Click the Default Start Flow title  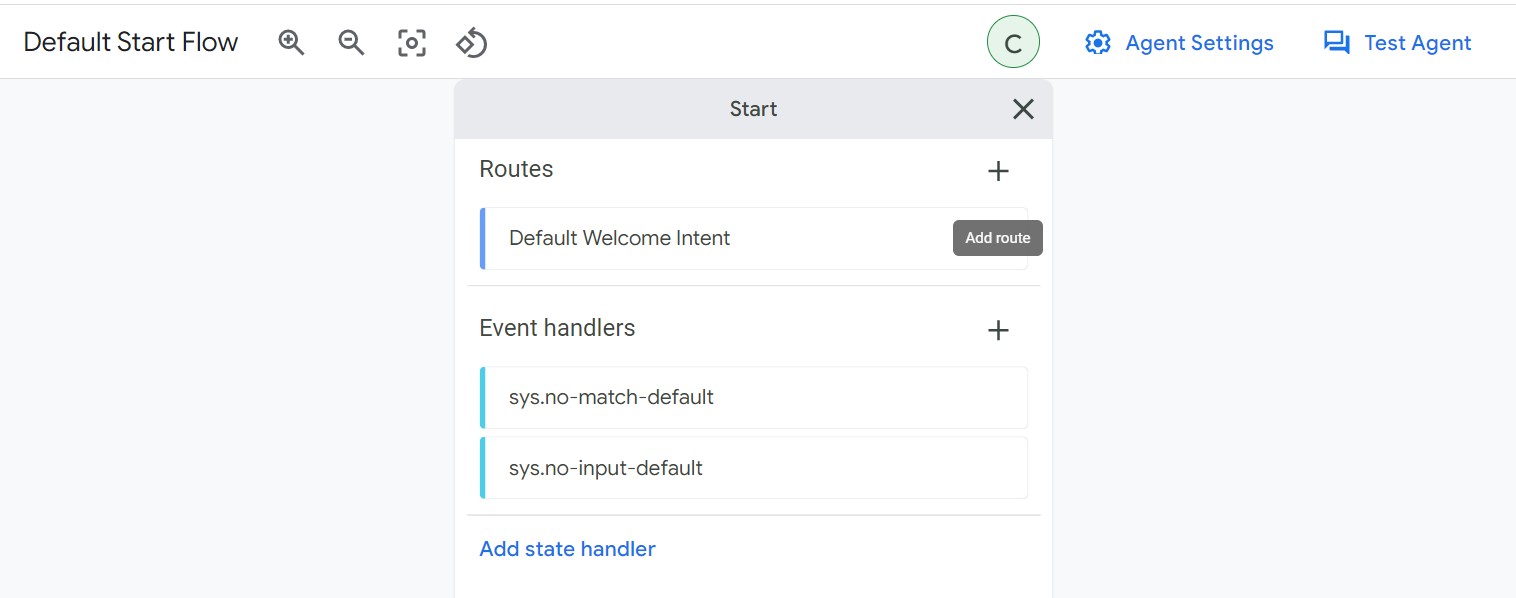click(131, 42)
